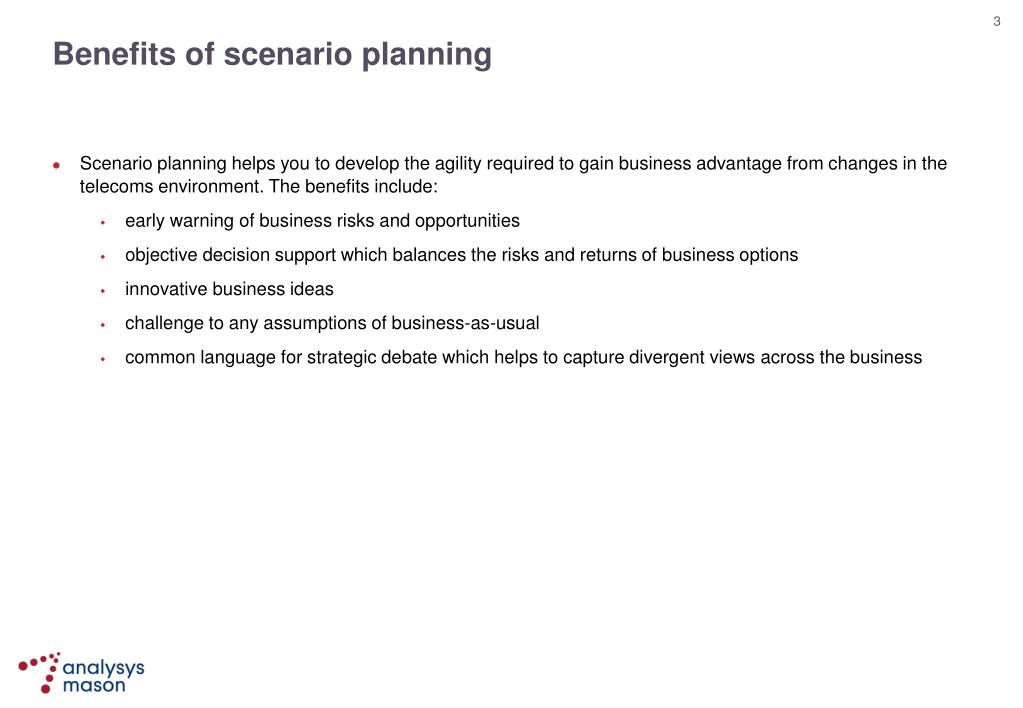
Task: Click the word analysys in logo
Action: pos(104,668)
